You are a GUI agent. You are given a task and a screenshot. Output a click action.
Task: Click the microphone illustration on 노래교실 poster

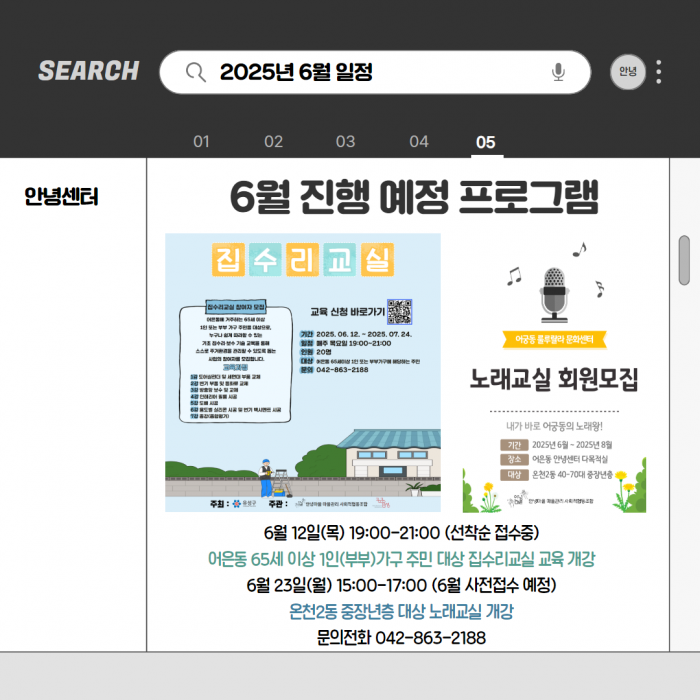click(553, 292)
